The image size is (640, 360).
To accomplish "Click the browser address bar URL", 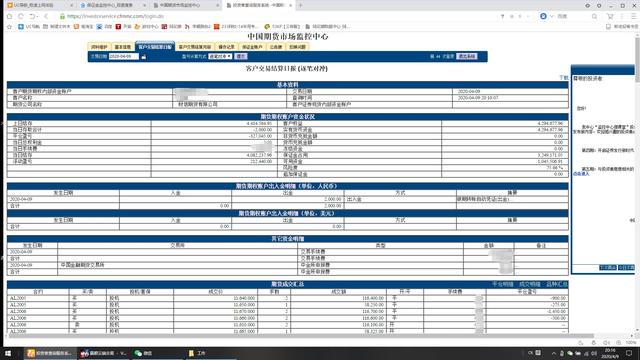I will (115, 16).
